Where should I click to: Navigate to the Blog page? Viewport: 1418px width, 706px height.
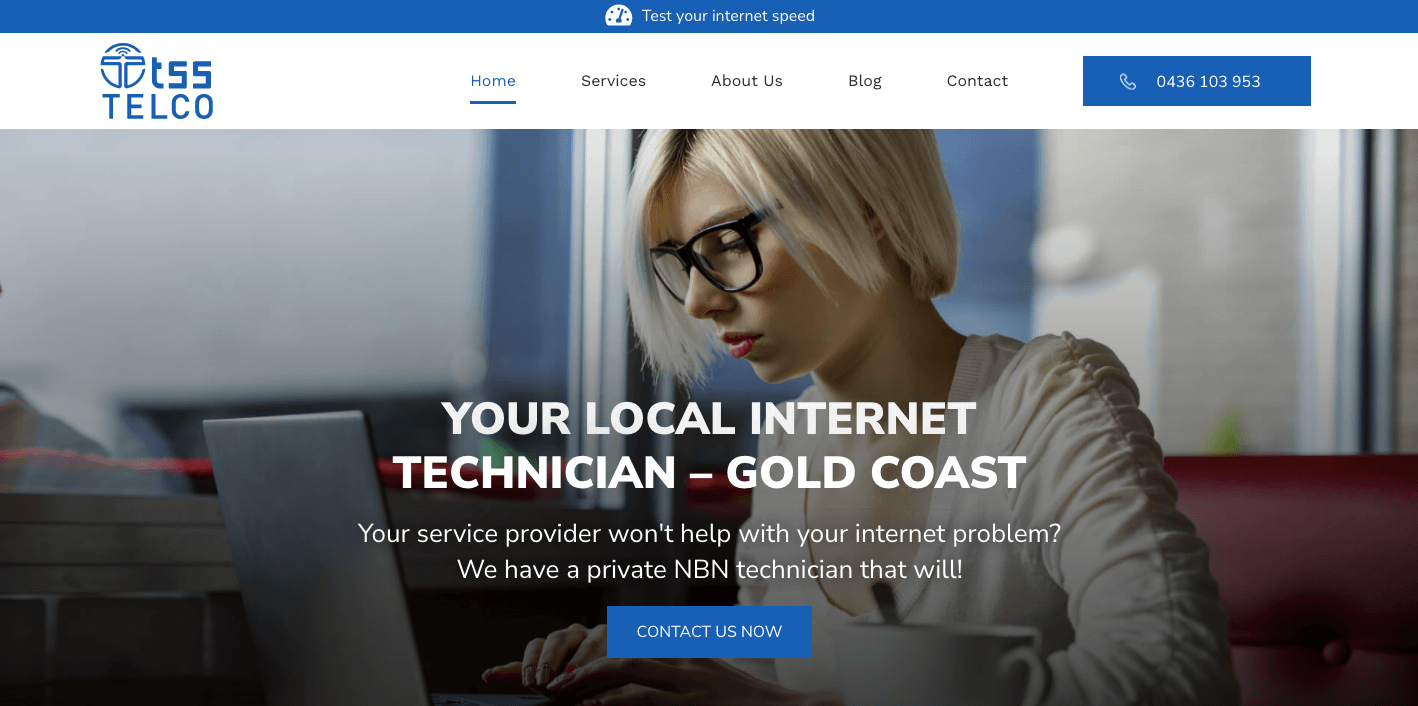(x=864, y=81)
